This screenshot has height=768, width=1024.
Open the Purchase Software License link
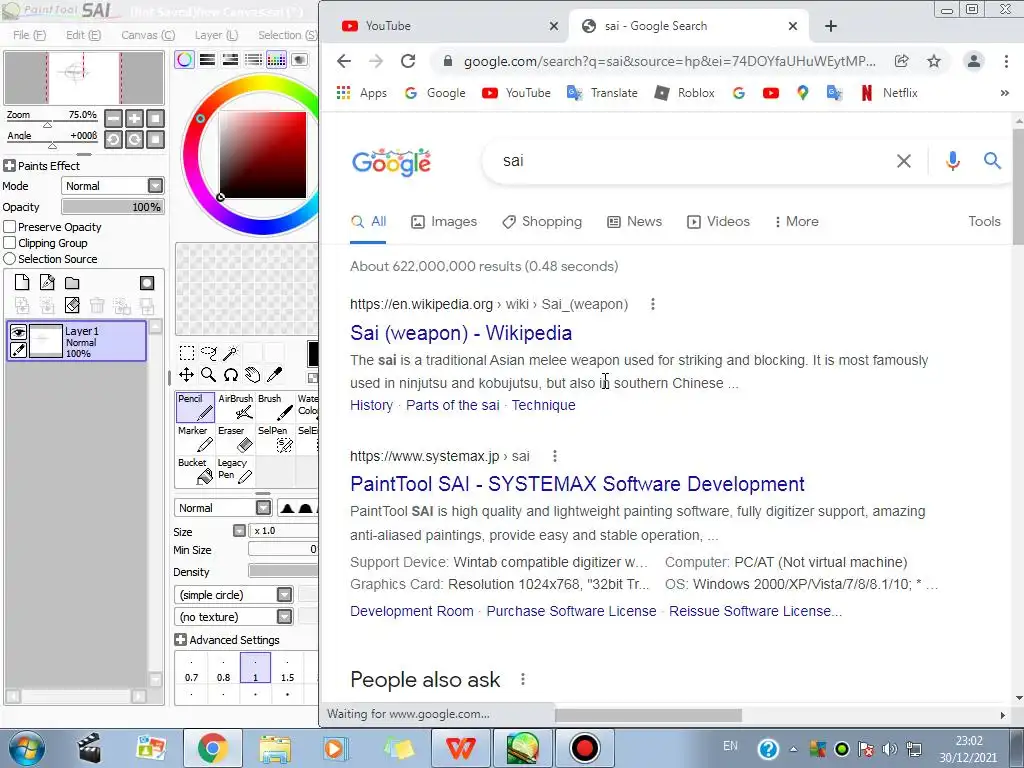pyautogui.click(x=571, y=611)
